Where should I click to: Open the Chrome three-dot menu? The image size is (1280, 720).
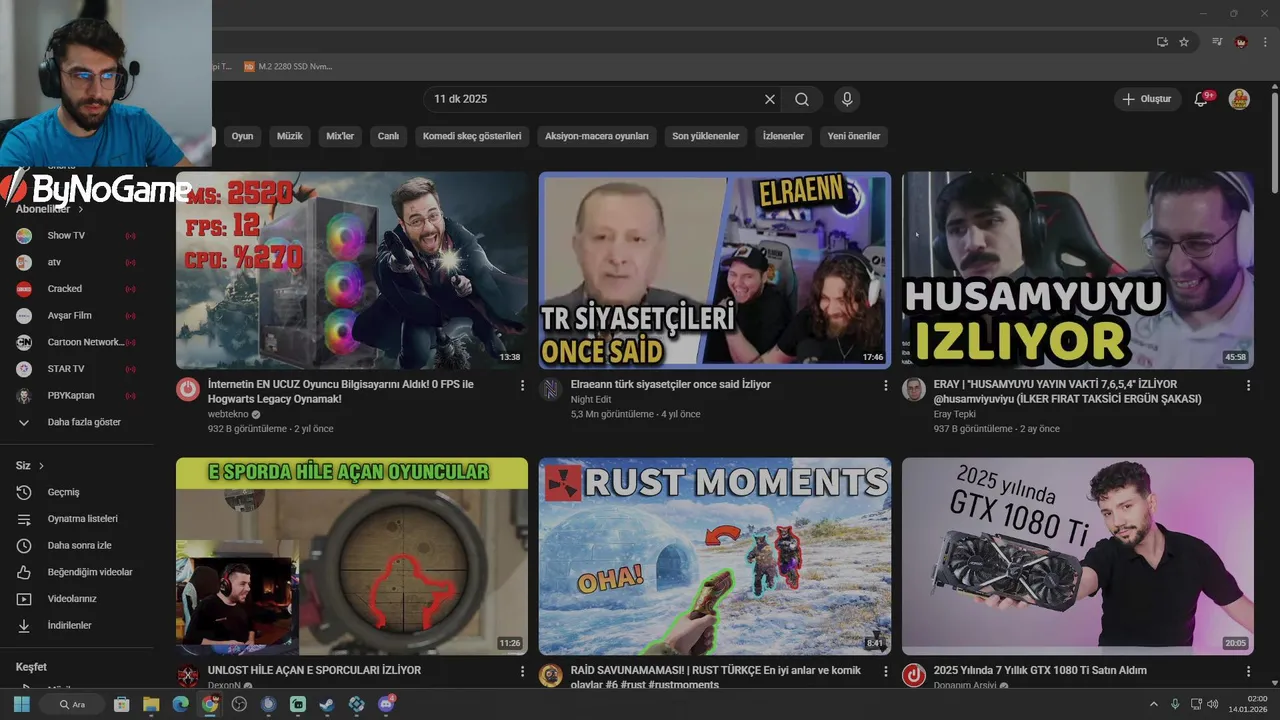(1263, 42)
